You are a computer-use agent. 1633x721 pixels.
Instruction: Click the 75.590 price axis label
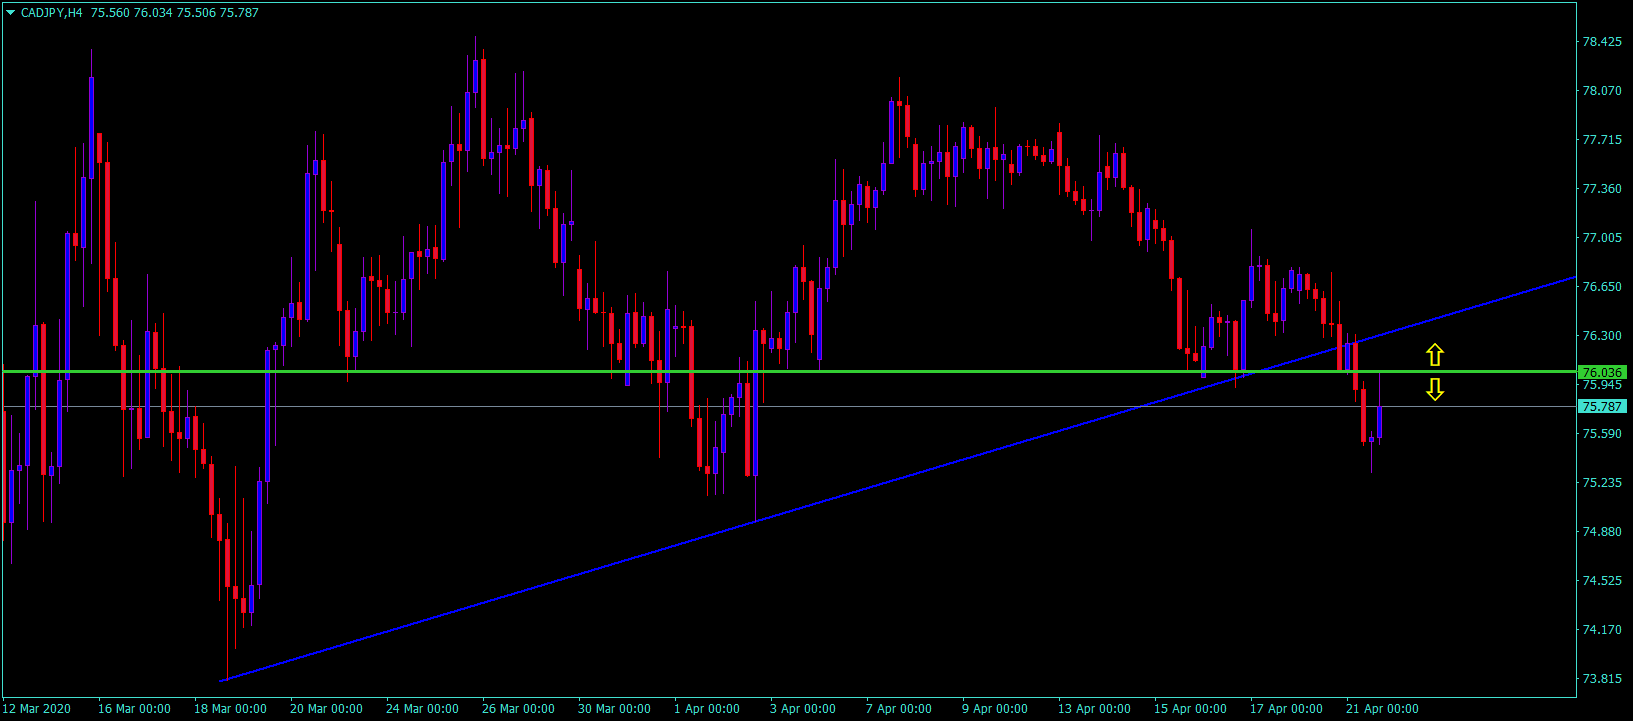1602,434
